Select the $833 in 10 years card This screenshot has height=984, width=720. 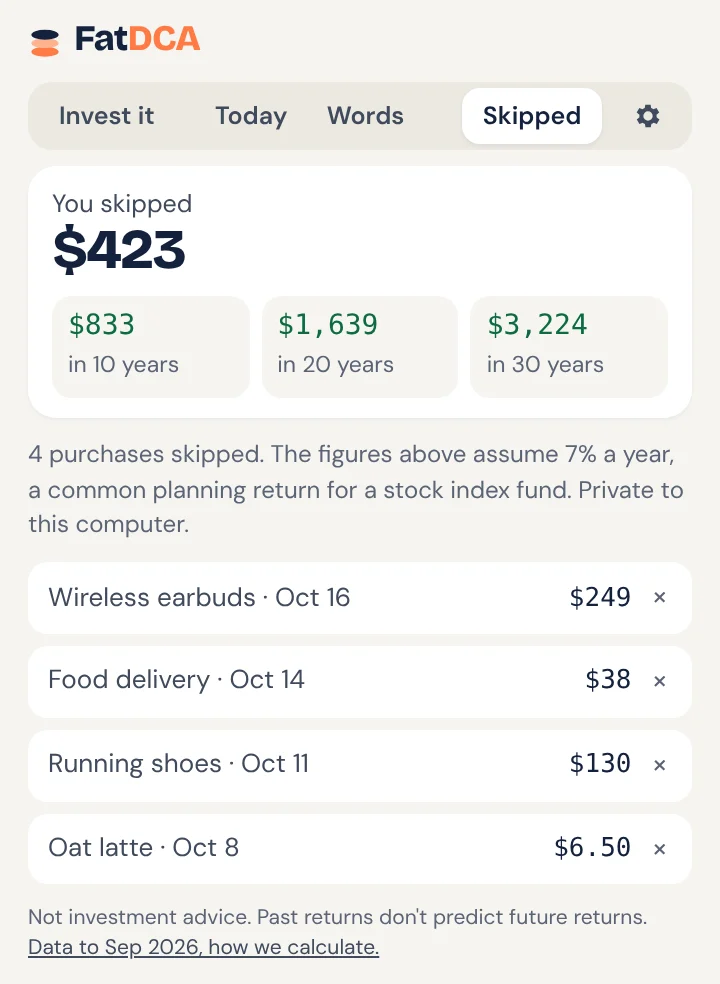coord(151,347)
